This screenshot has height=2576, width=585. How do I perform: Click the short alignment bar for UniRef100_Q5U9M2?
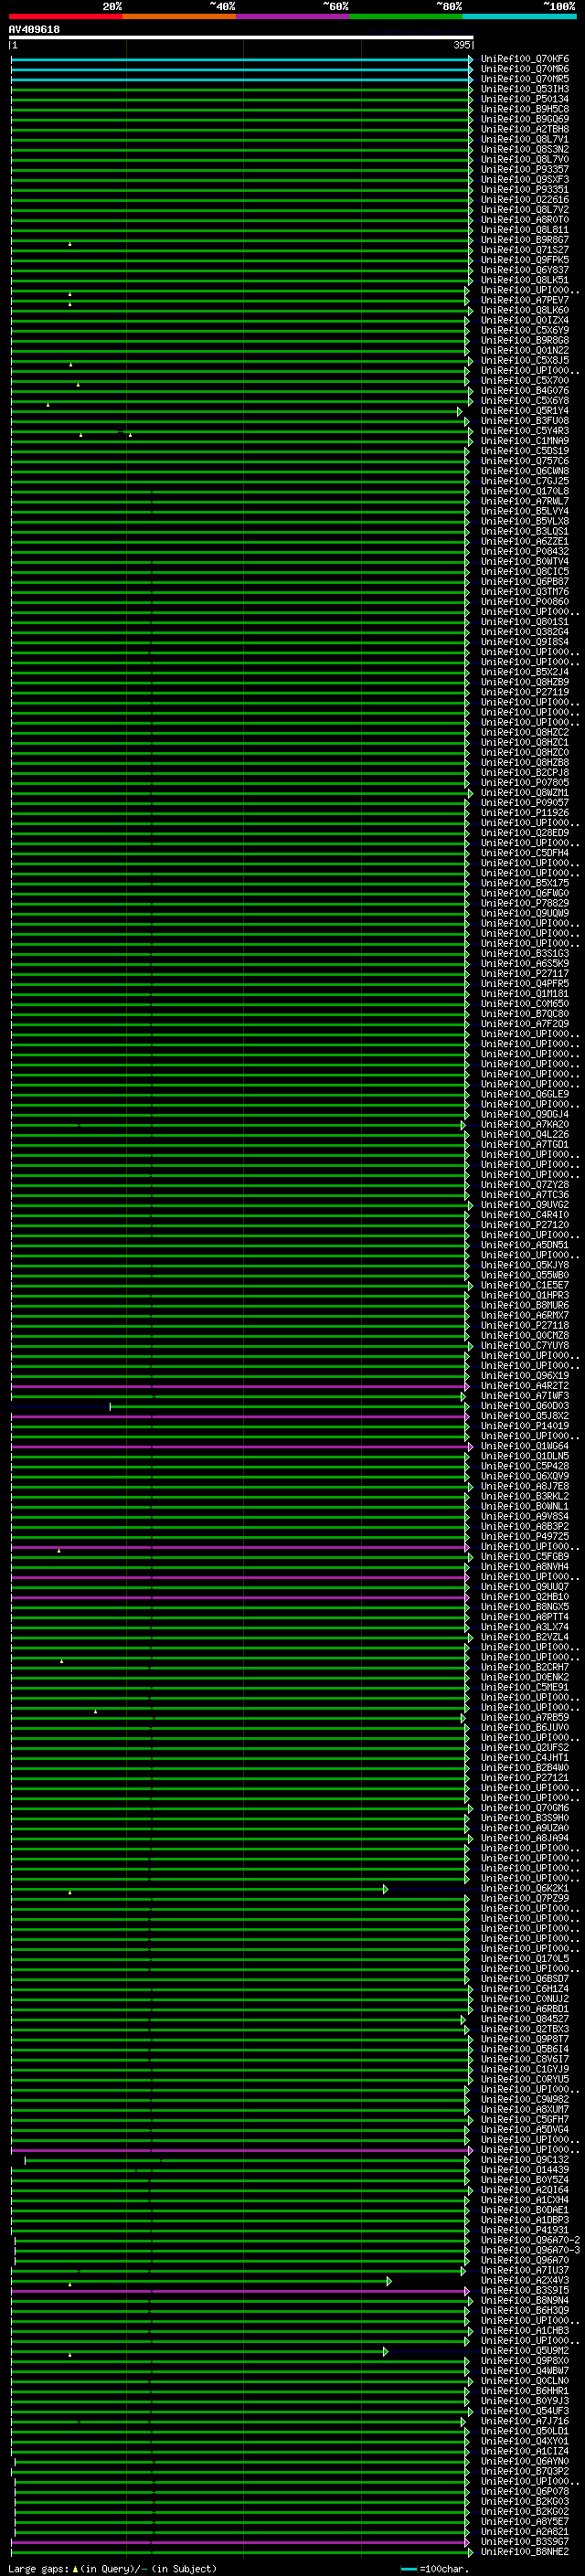[x=198, y=2351]
